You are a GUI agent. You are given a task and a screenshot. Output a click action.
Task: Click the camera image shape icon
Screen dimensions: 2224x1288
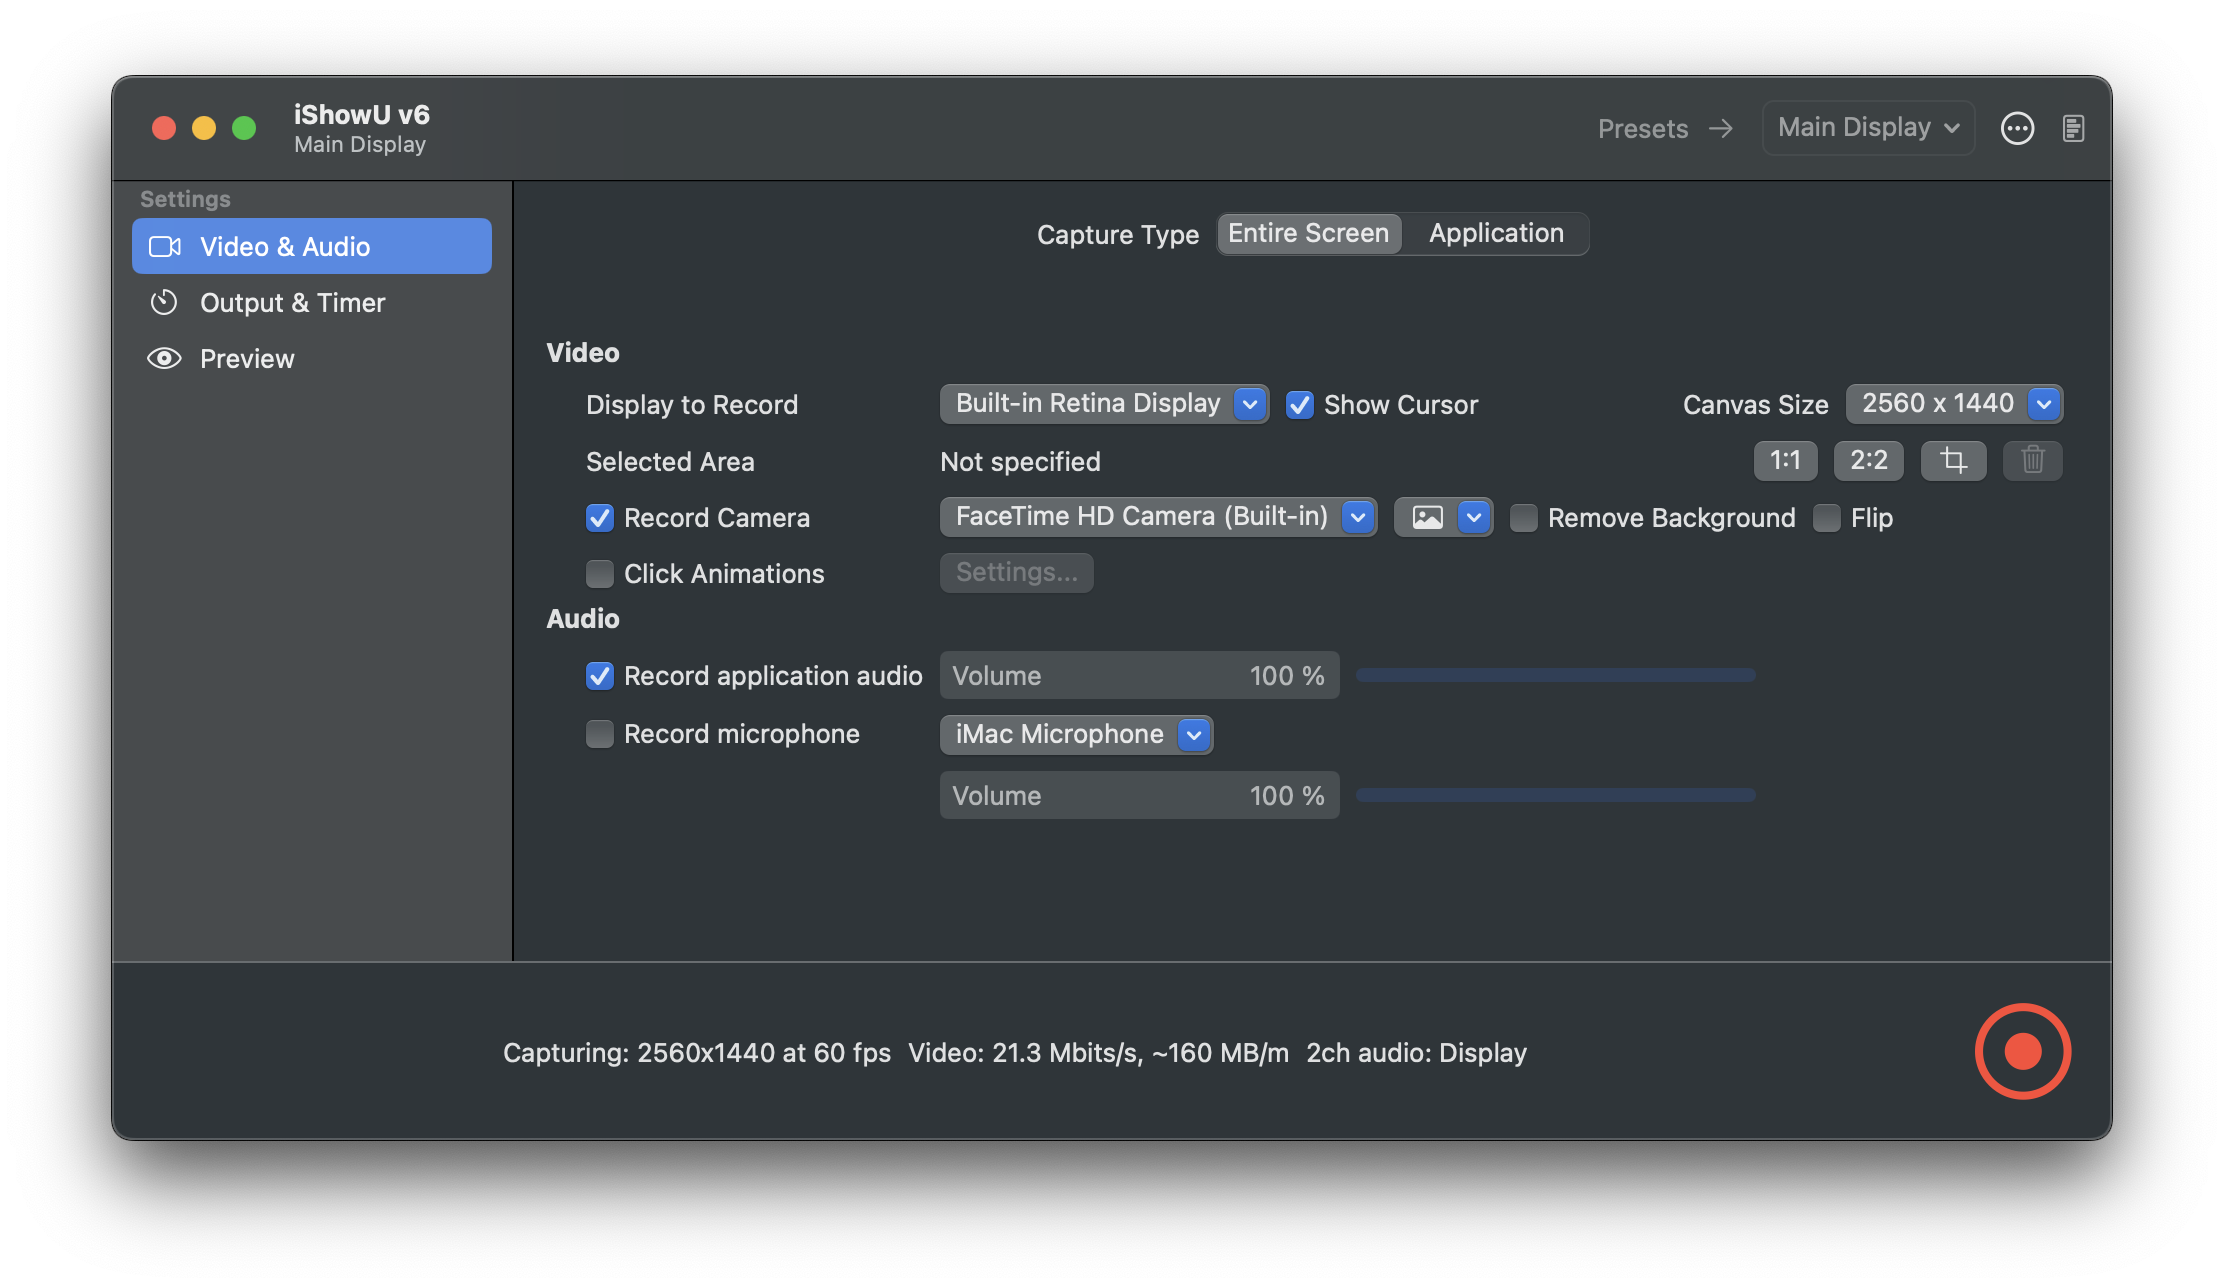(1427, 517)
